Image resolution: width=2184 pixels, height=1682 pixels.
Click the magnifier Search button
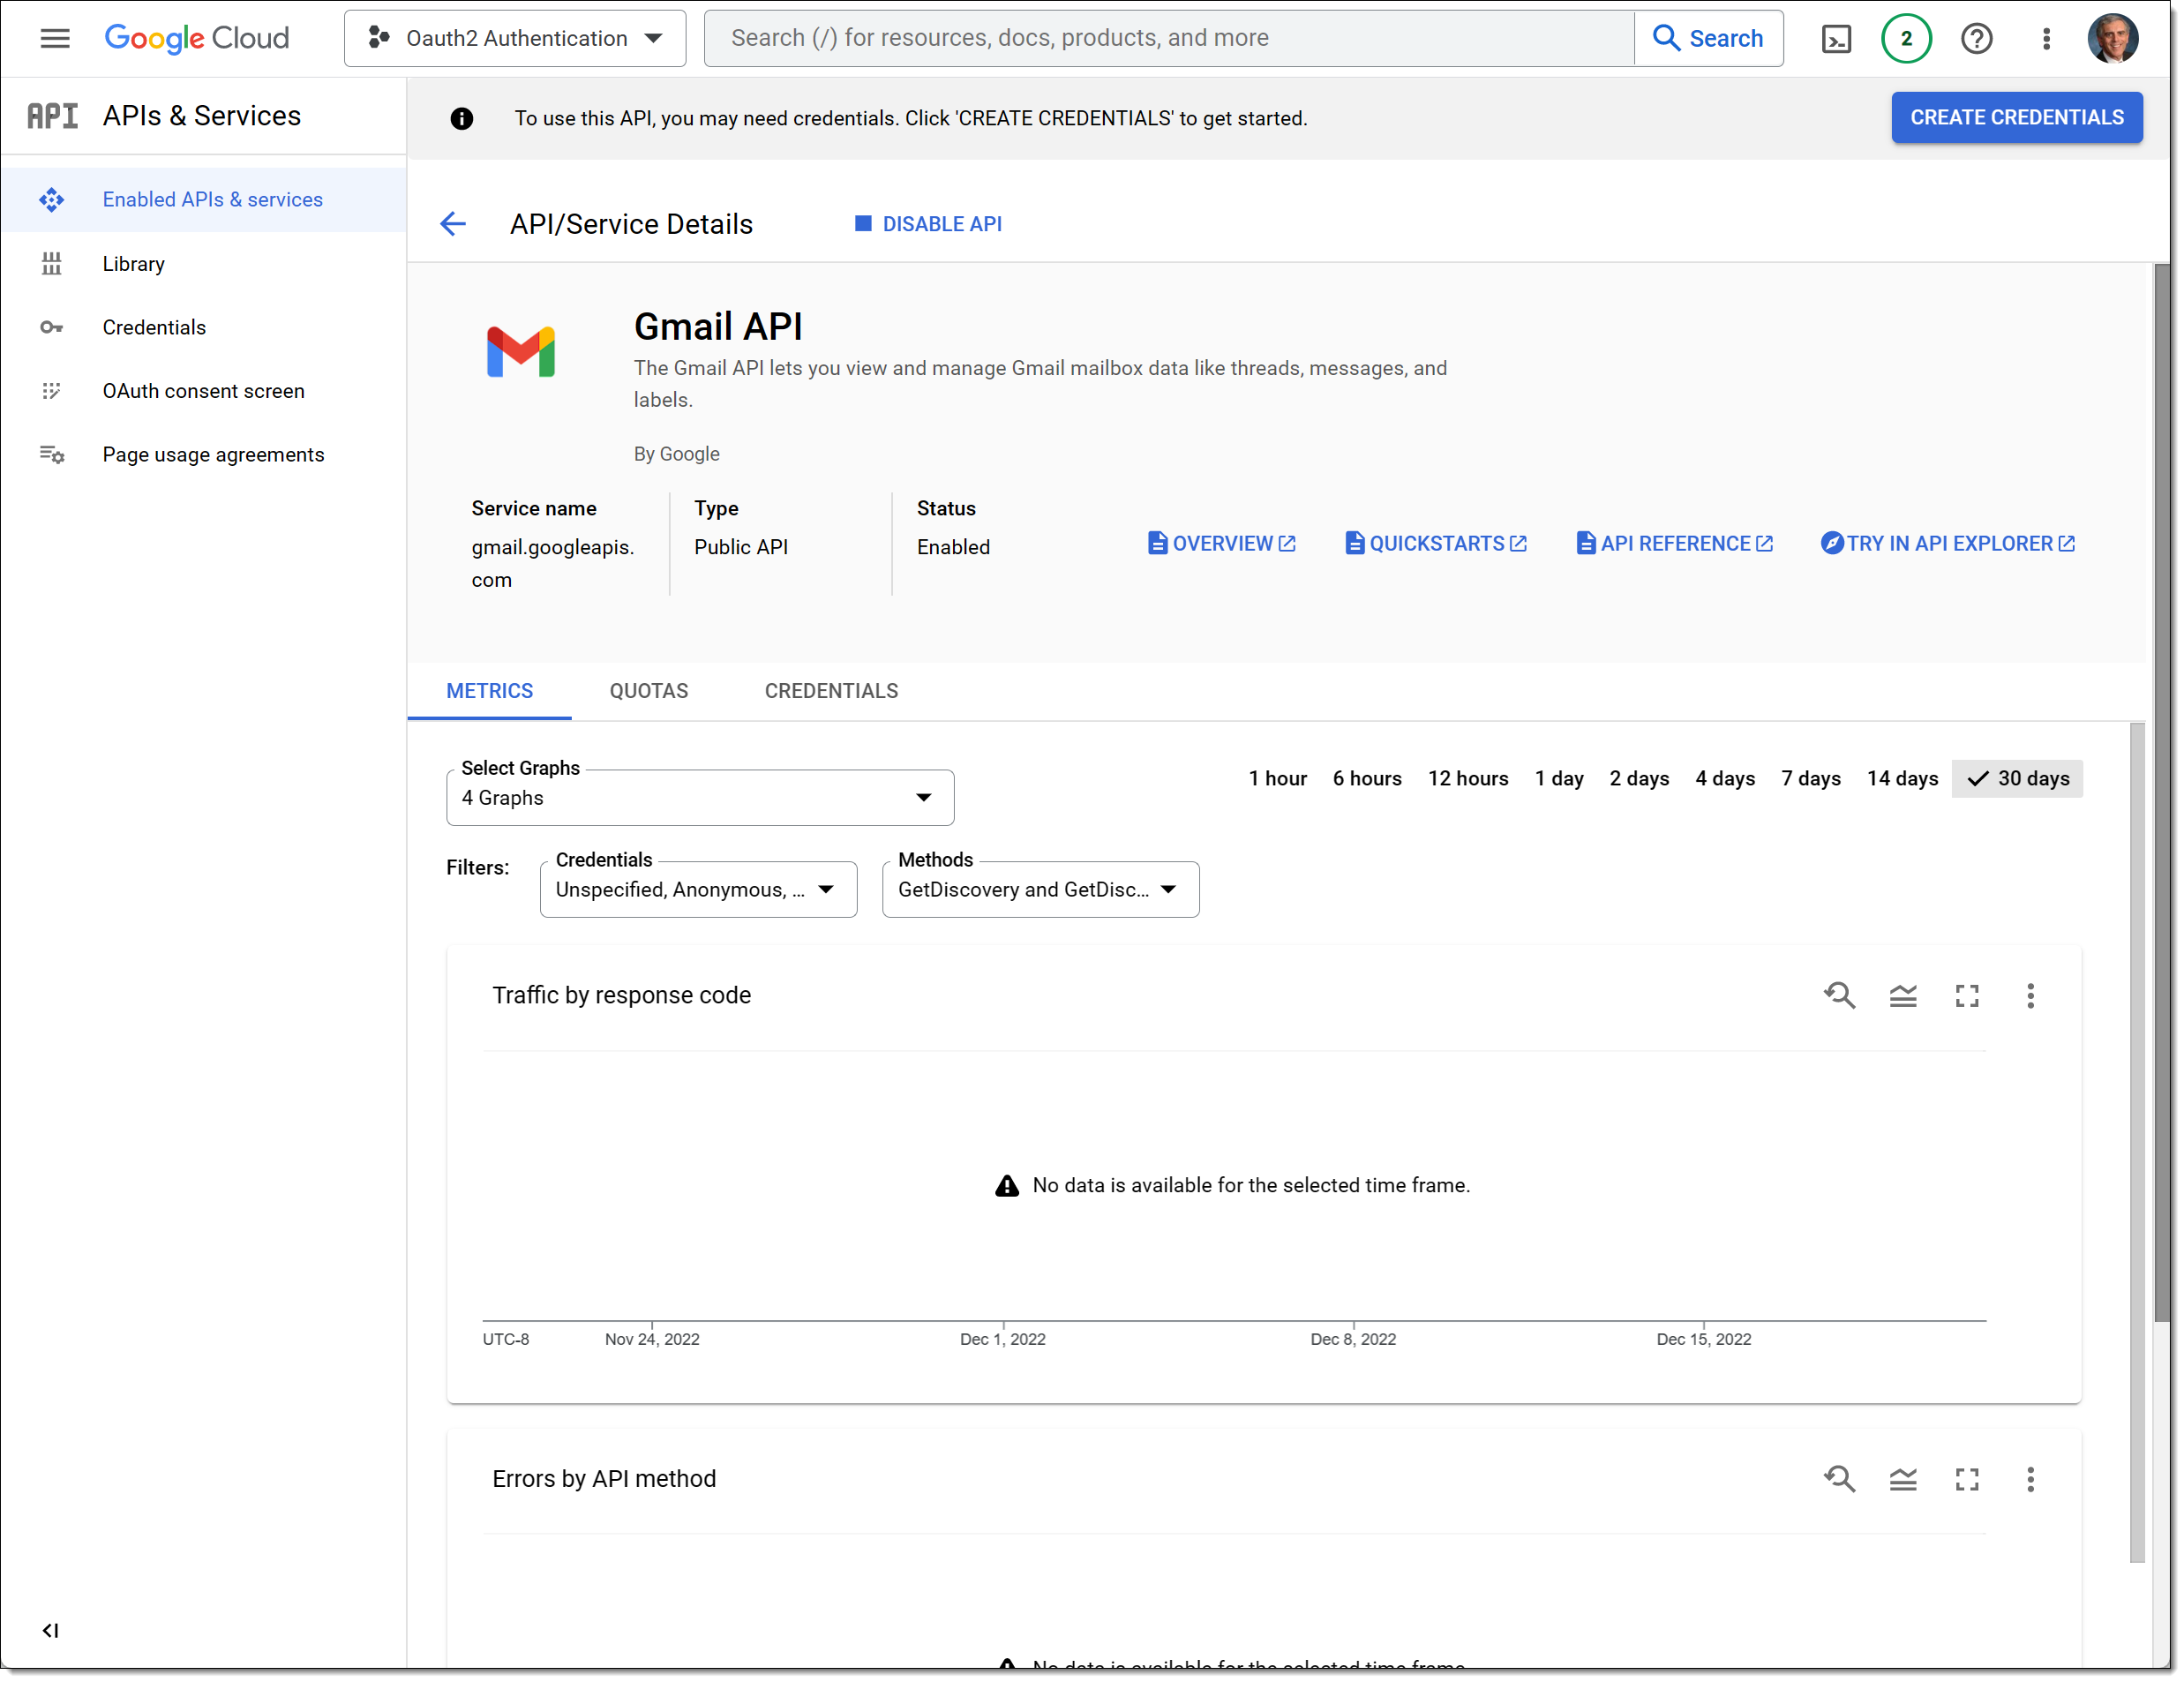pyautogui.click(x=1708, y=38)
